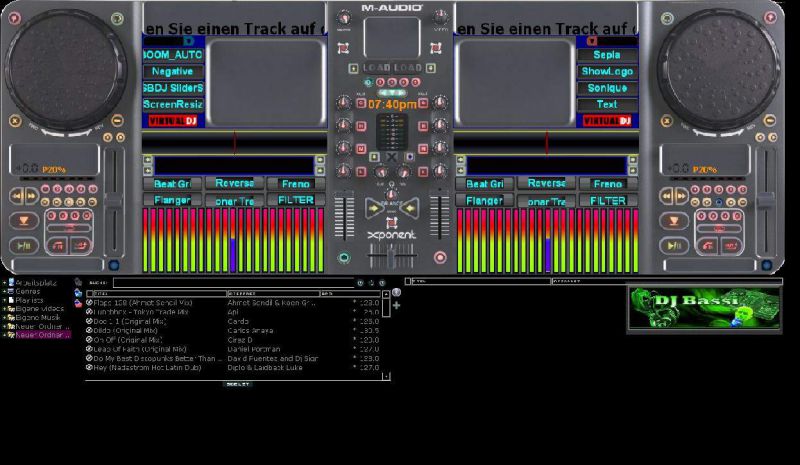This screenshot has height=465, width=800.
Task: Click the right deck jog wheel
Action: [718, 71]
